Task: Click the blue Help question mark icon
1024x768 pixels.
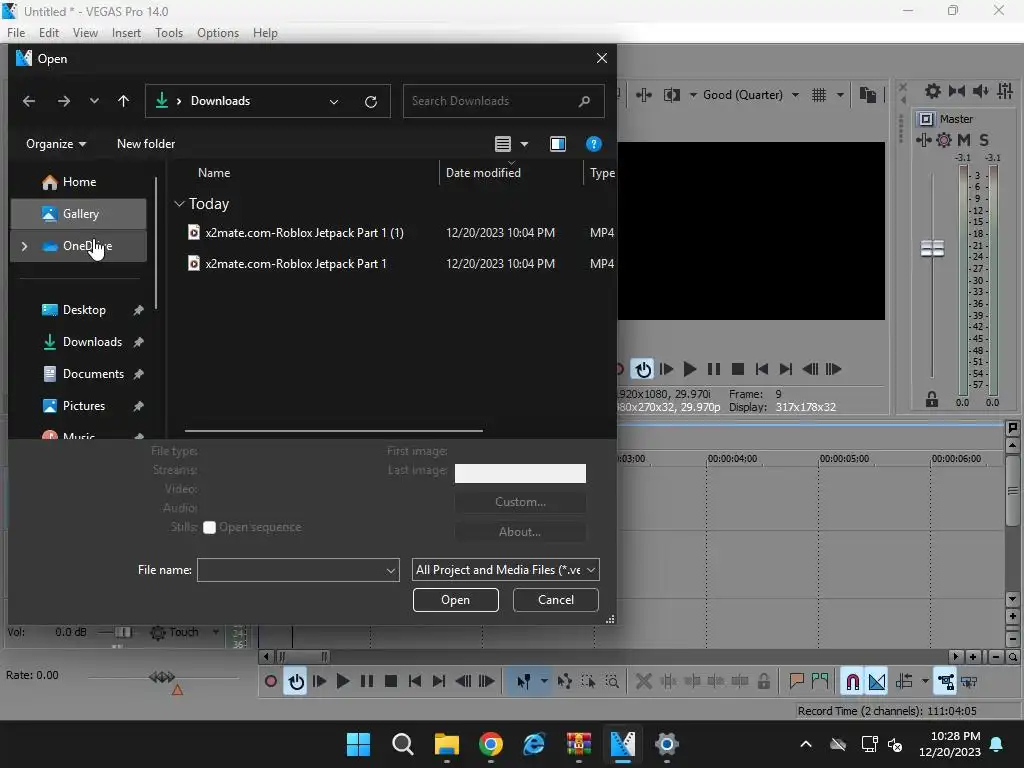Action: point(594,144)
